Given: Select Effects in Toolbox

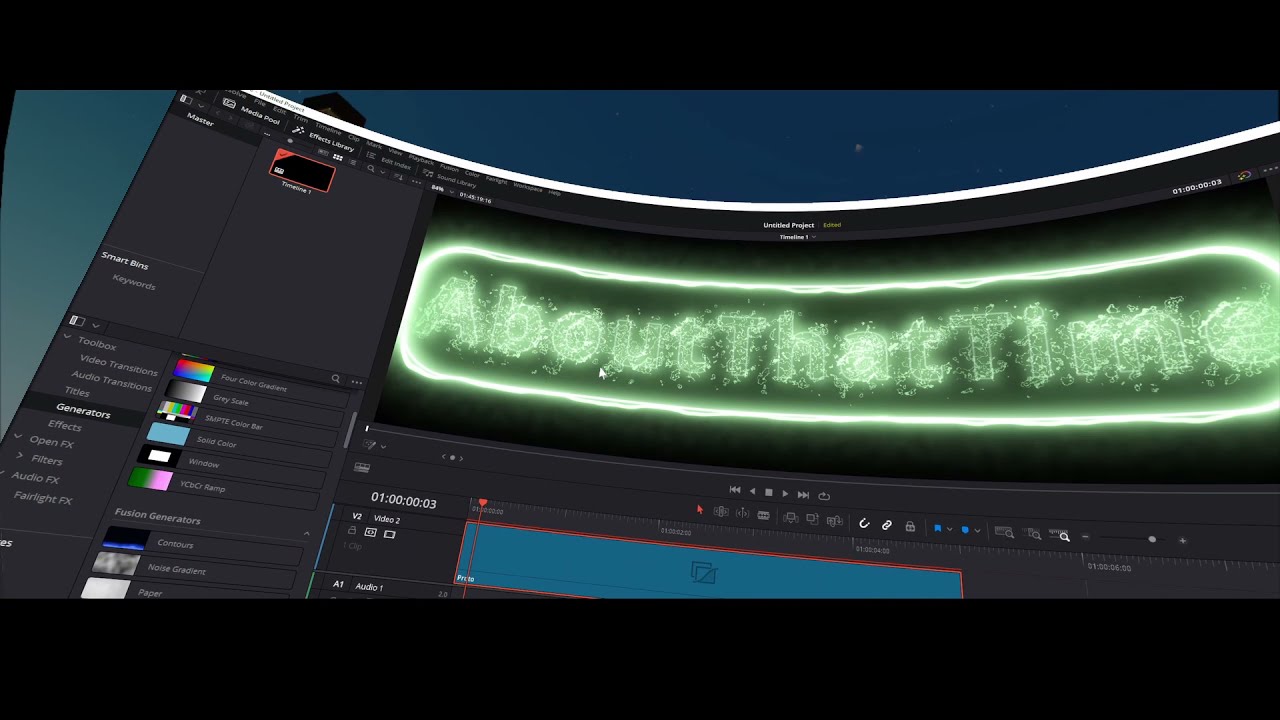Looking at the screenshot, I should (x=65, y=425).
